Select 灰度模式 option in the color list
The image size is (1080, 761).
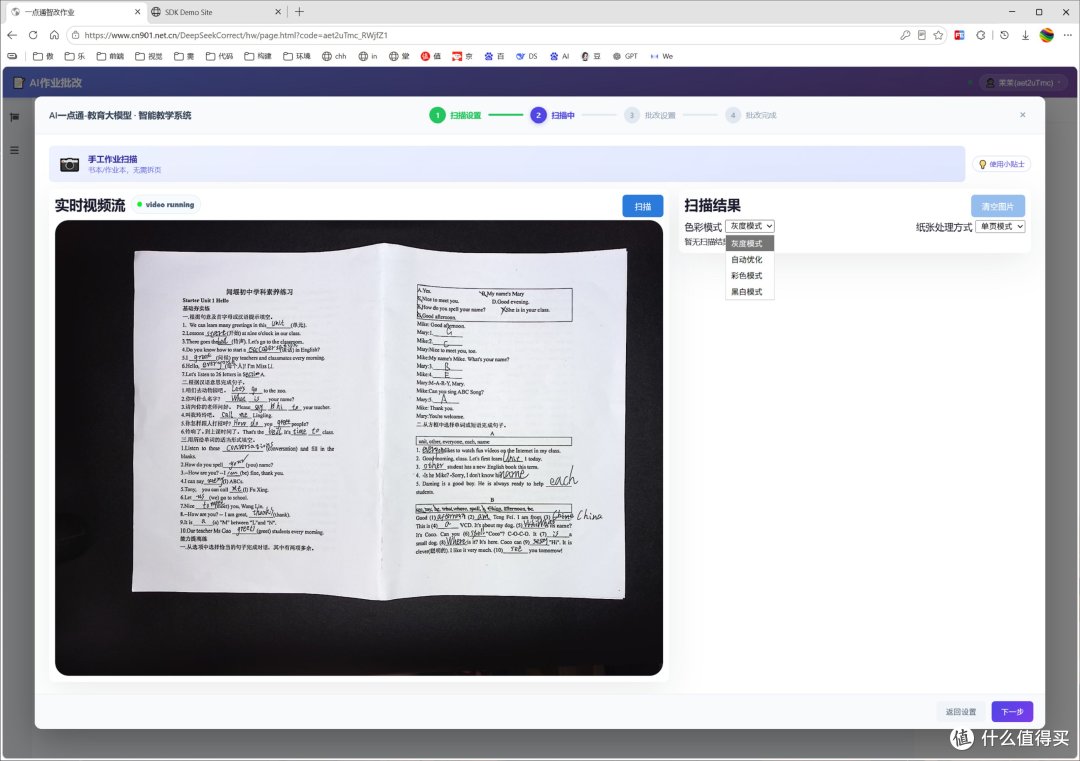coord(750,243)
